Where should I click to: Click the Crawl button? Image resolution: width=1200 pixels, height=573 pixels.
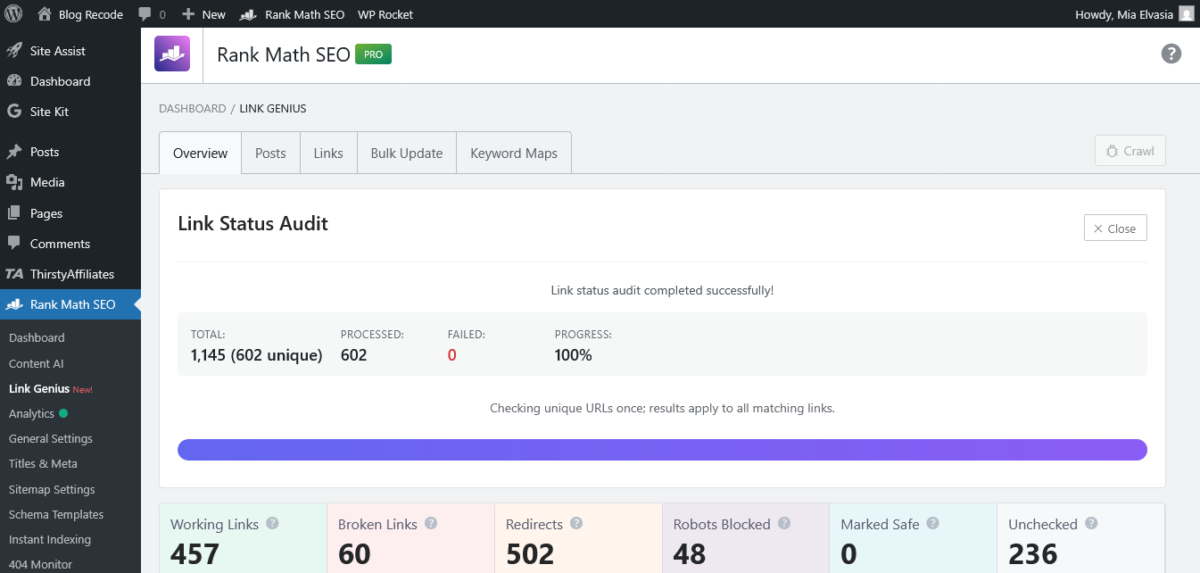[1130, 151]
